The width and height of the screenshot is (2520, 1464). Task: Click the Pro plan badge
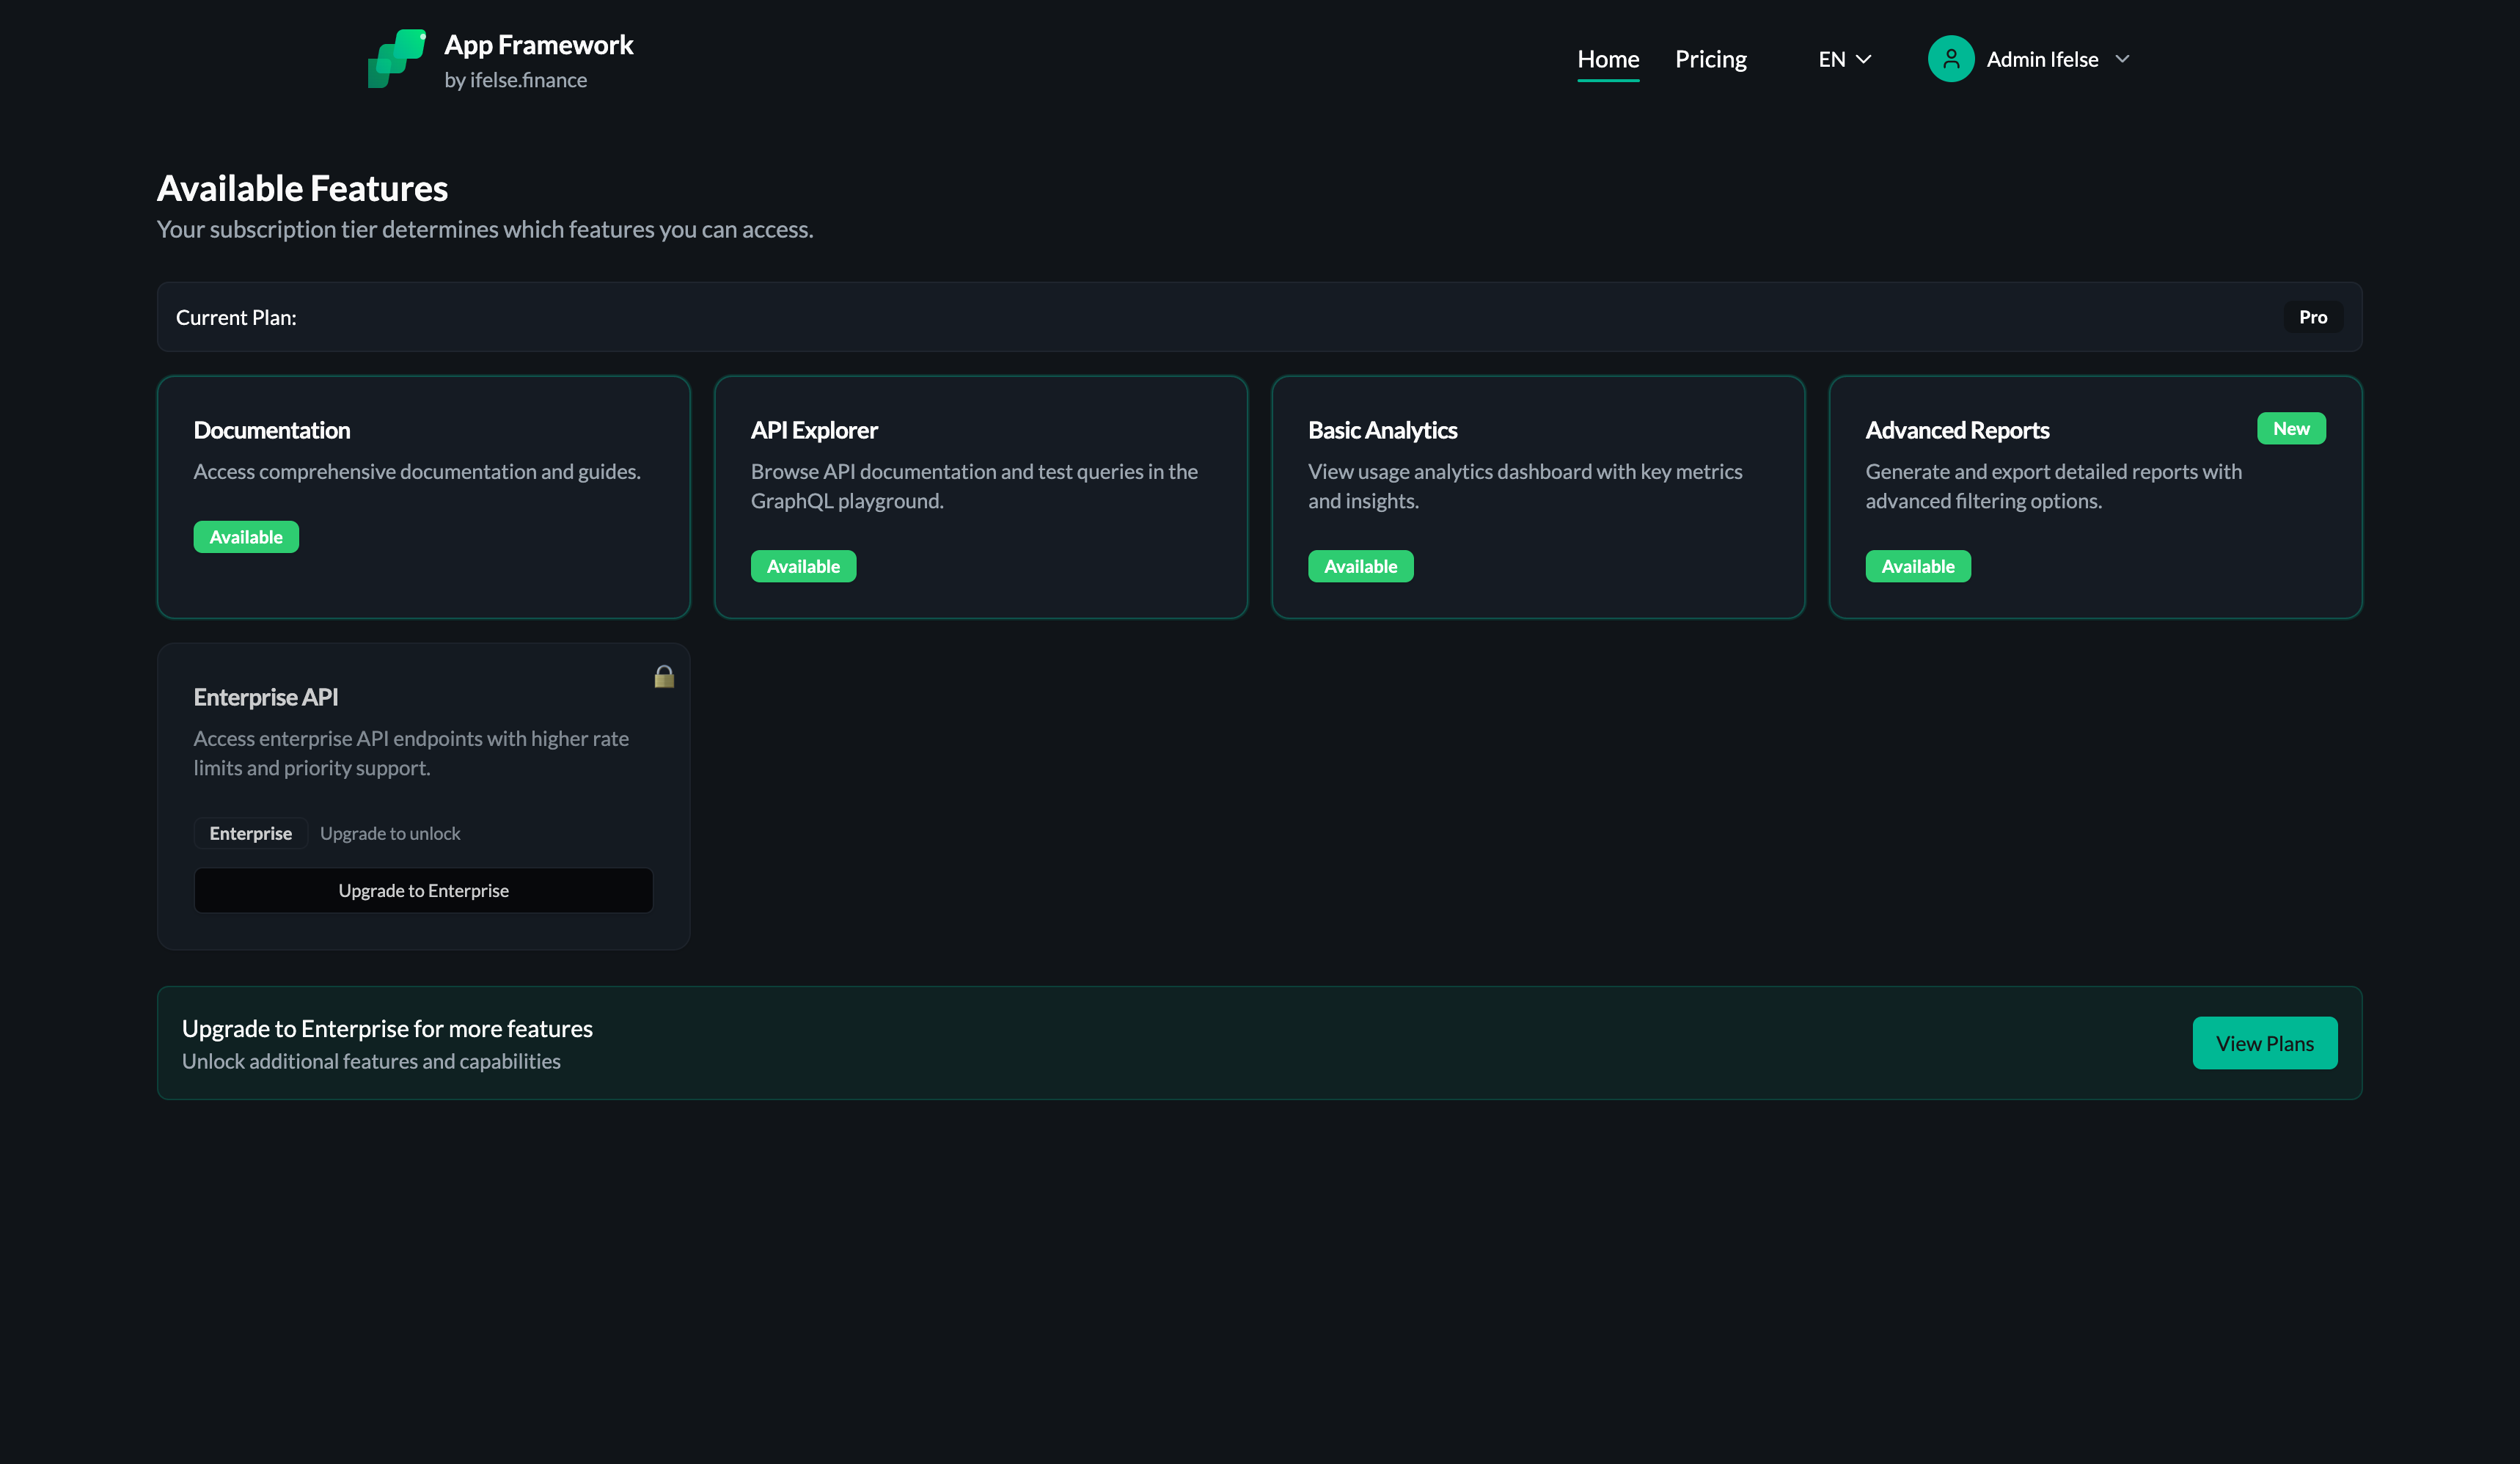(x=2312, y=317)
